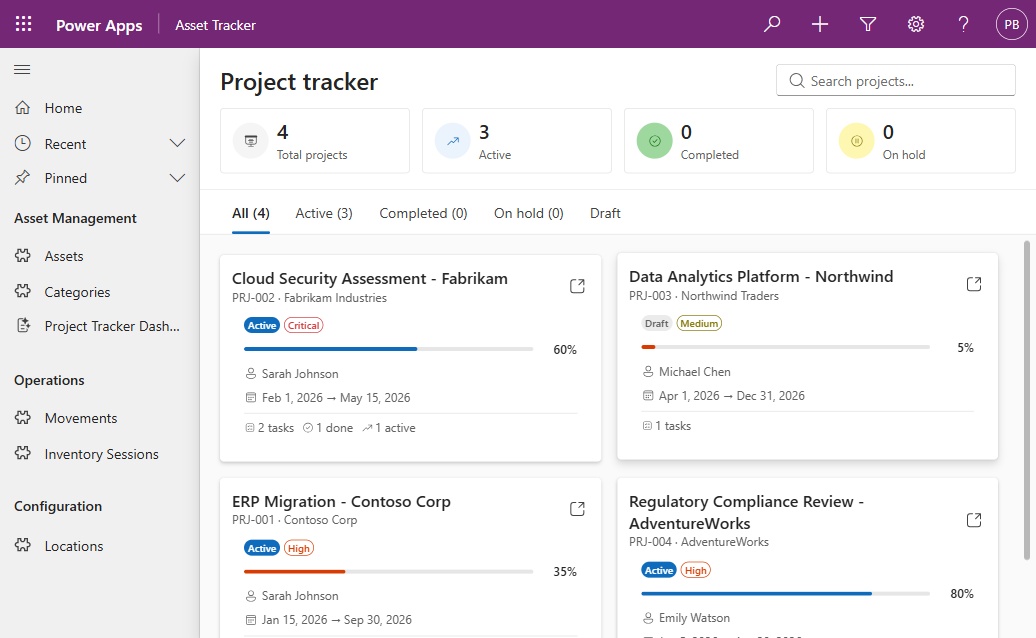The height and width of the screenshot is (638, 1036).
Task: Click the Assets puzzle icon
Action: [x=22, y=256]
